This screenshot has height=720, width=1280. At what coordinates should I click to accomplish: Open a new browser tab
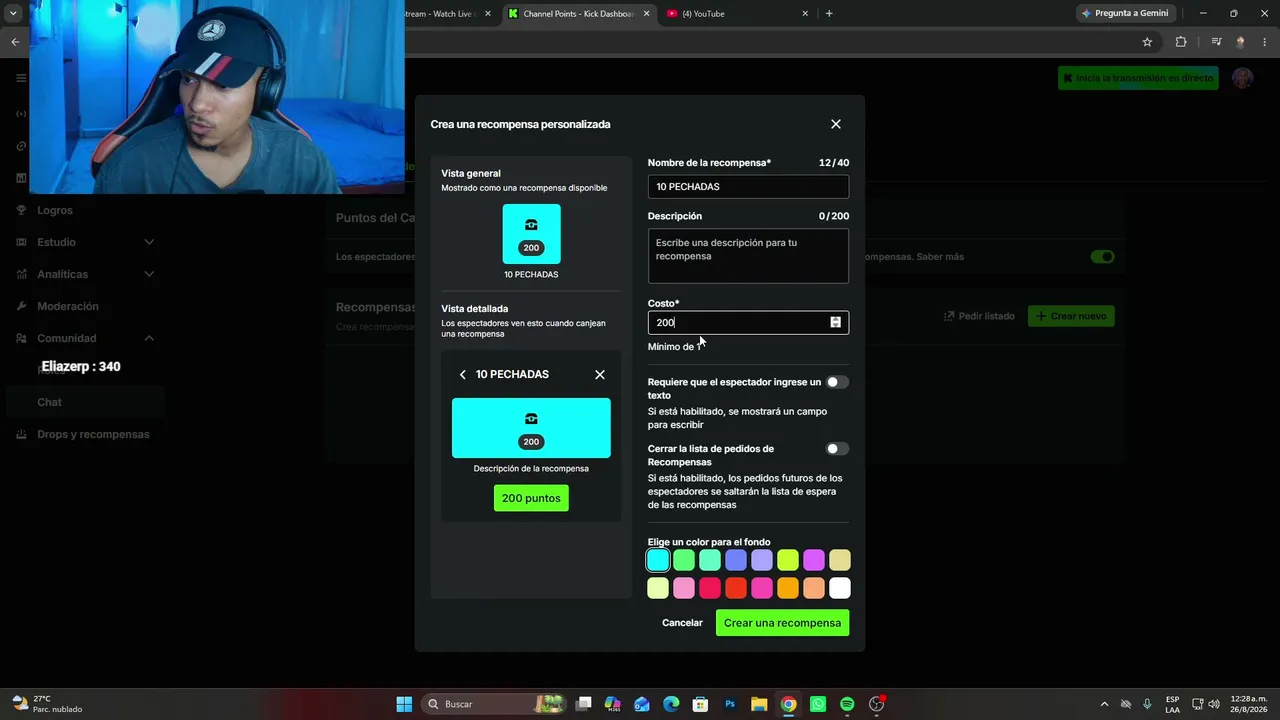(829, 14)
